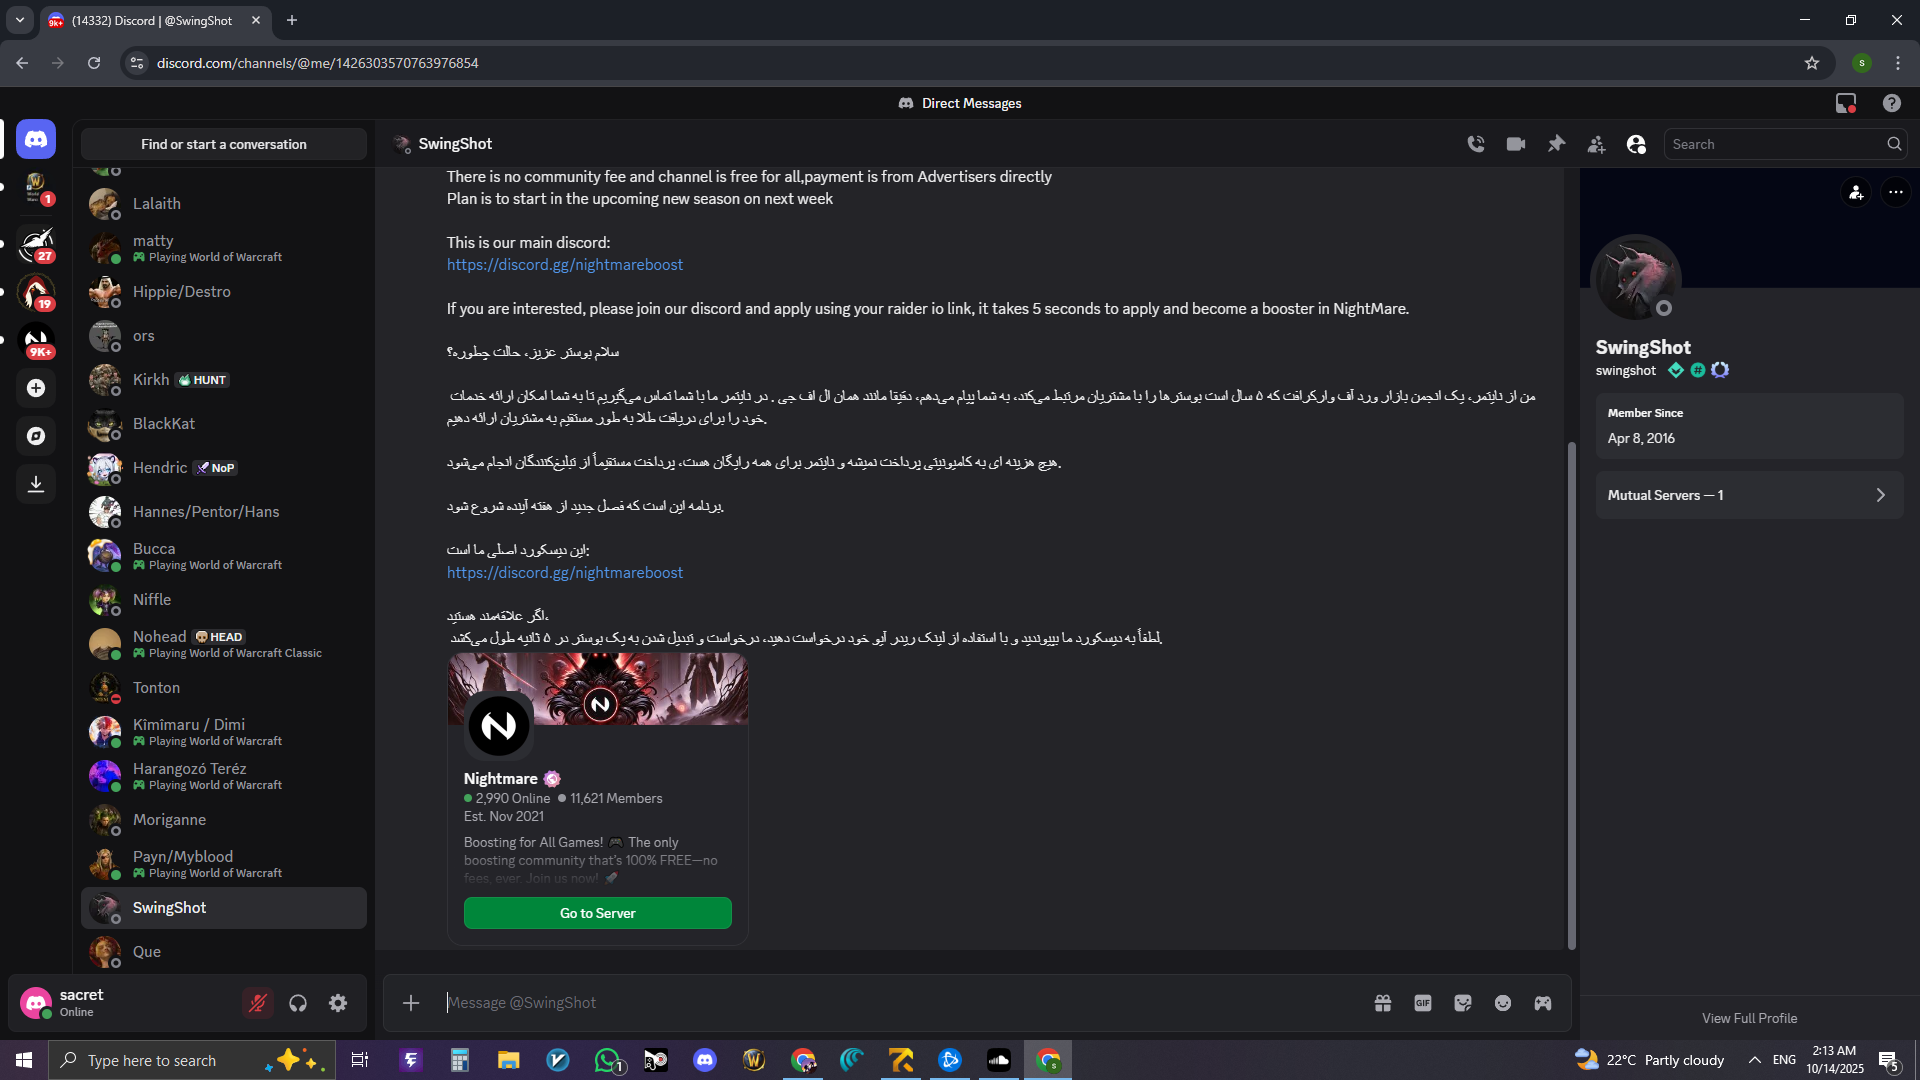Toggle headphone deafen
This screenshot has width=1920, height=1080.
(x=298, y=1003)
